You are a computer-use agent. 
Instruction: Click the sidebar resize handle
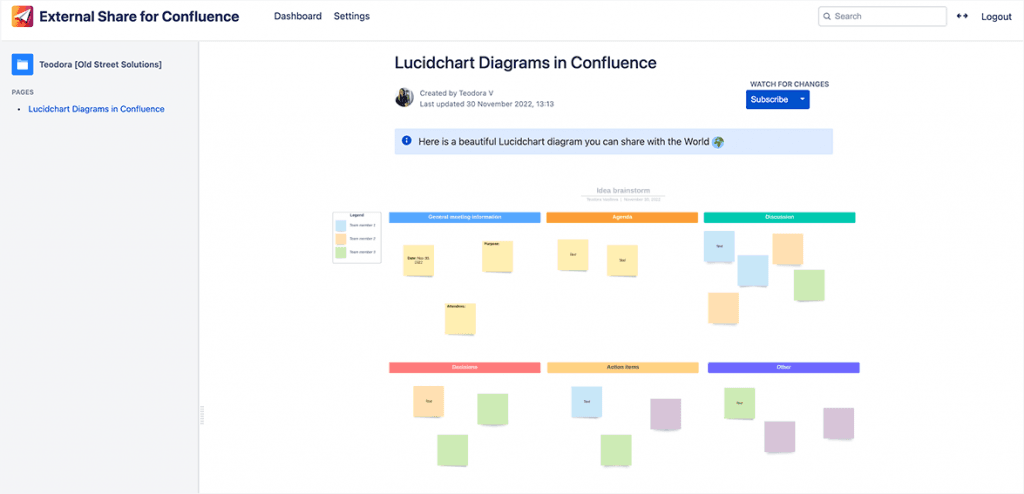point(201,415)
